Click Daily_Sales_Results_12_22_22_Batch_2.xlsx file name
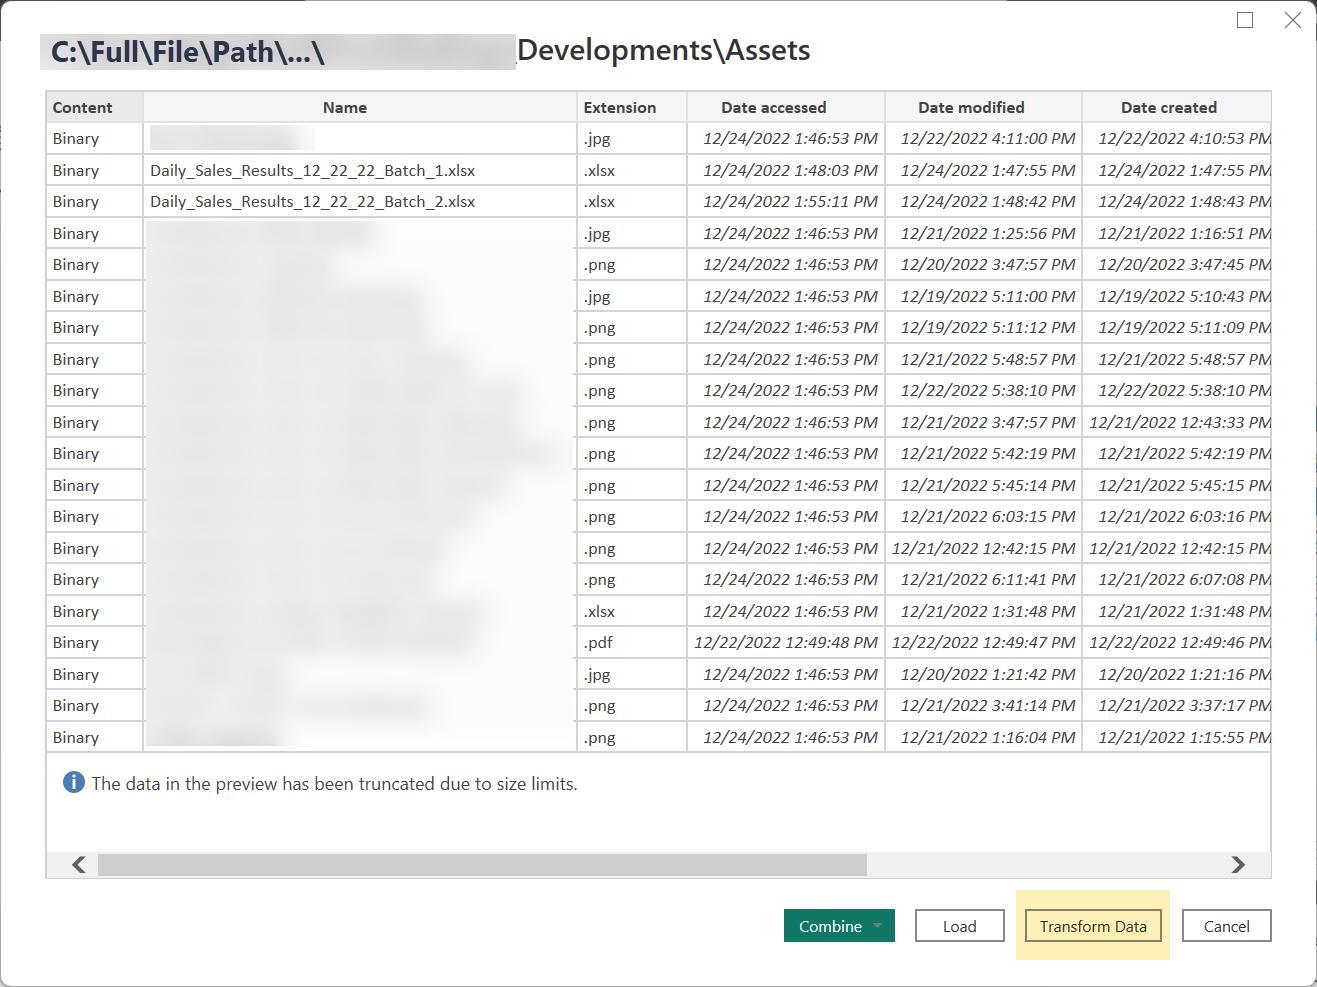This screenshot has height=987, width=1317. coord(313,201)
